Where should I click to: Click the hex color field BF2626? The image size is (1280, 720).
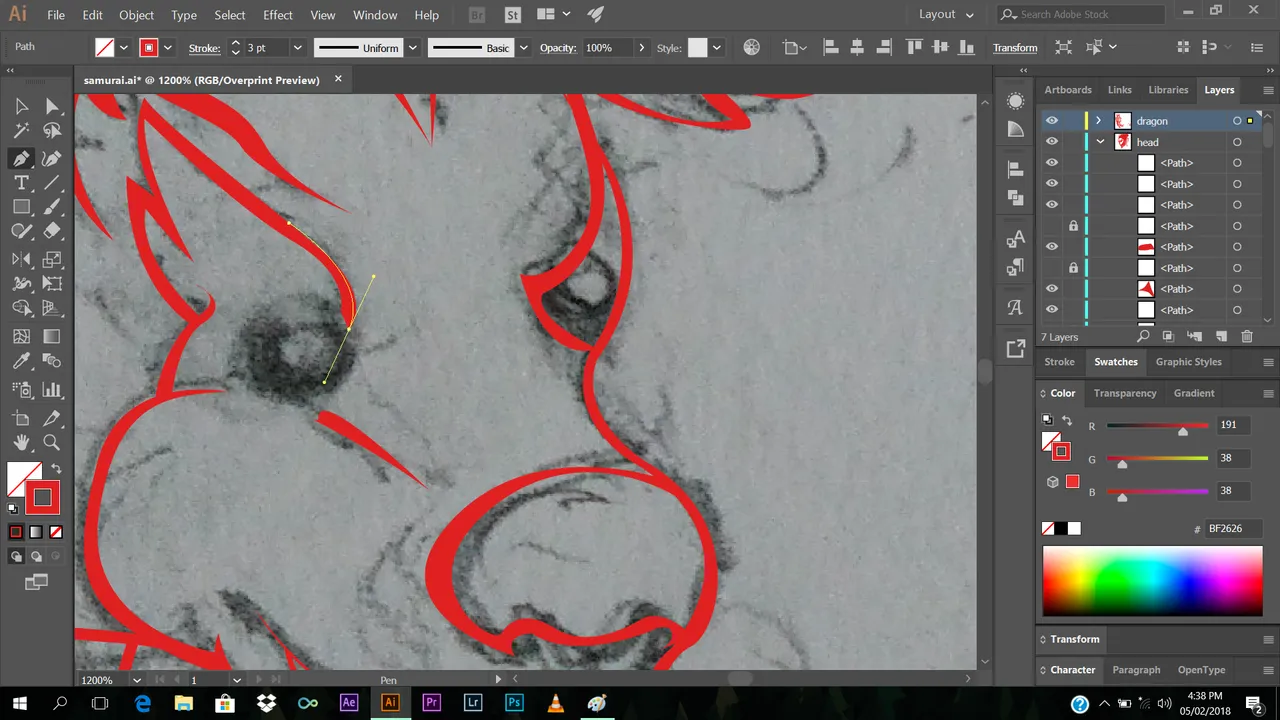coord(1233,528)
